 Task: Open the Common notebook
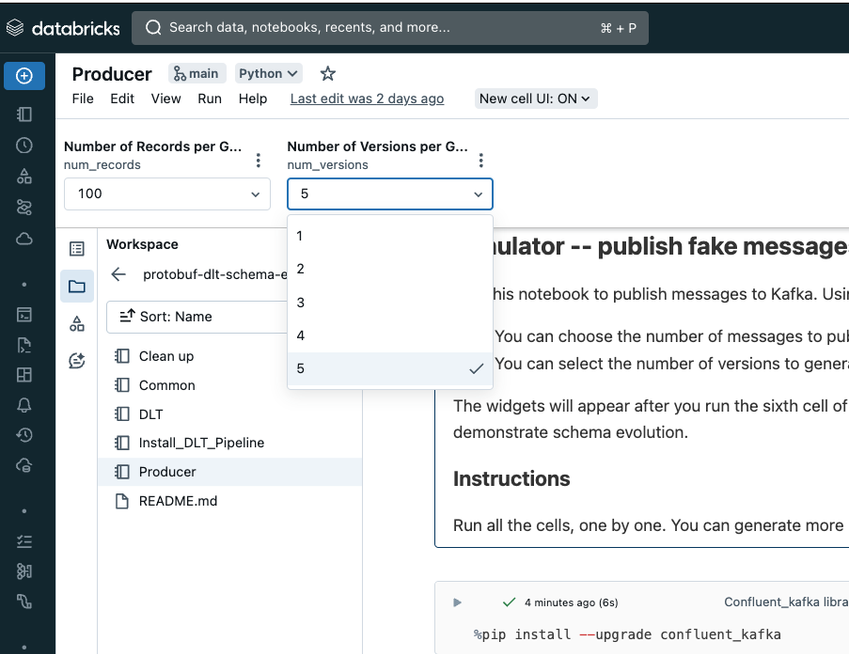(230, 385)
